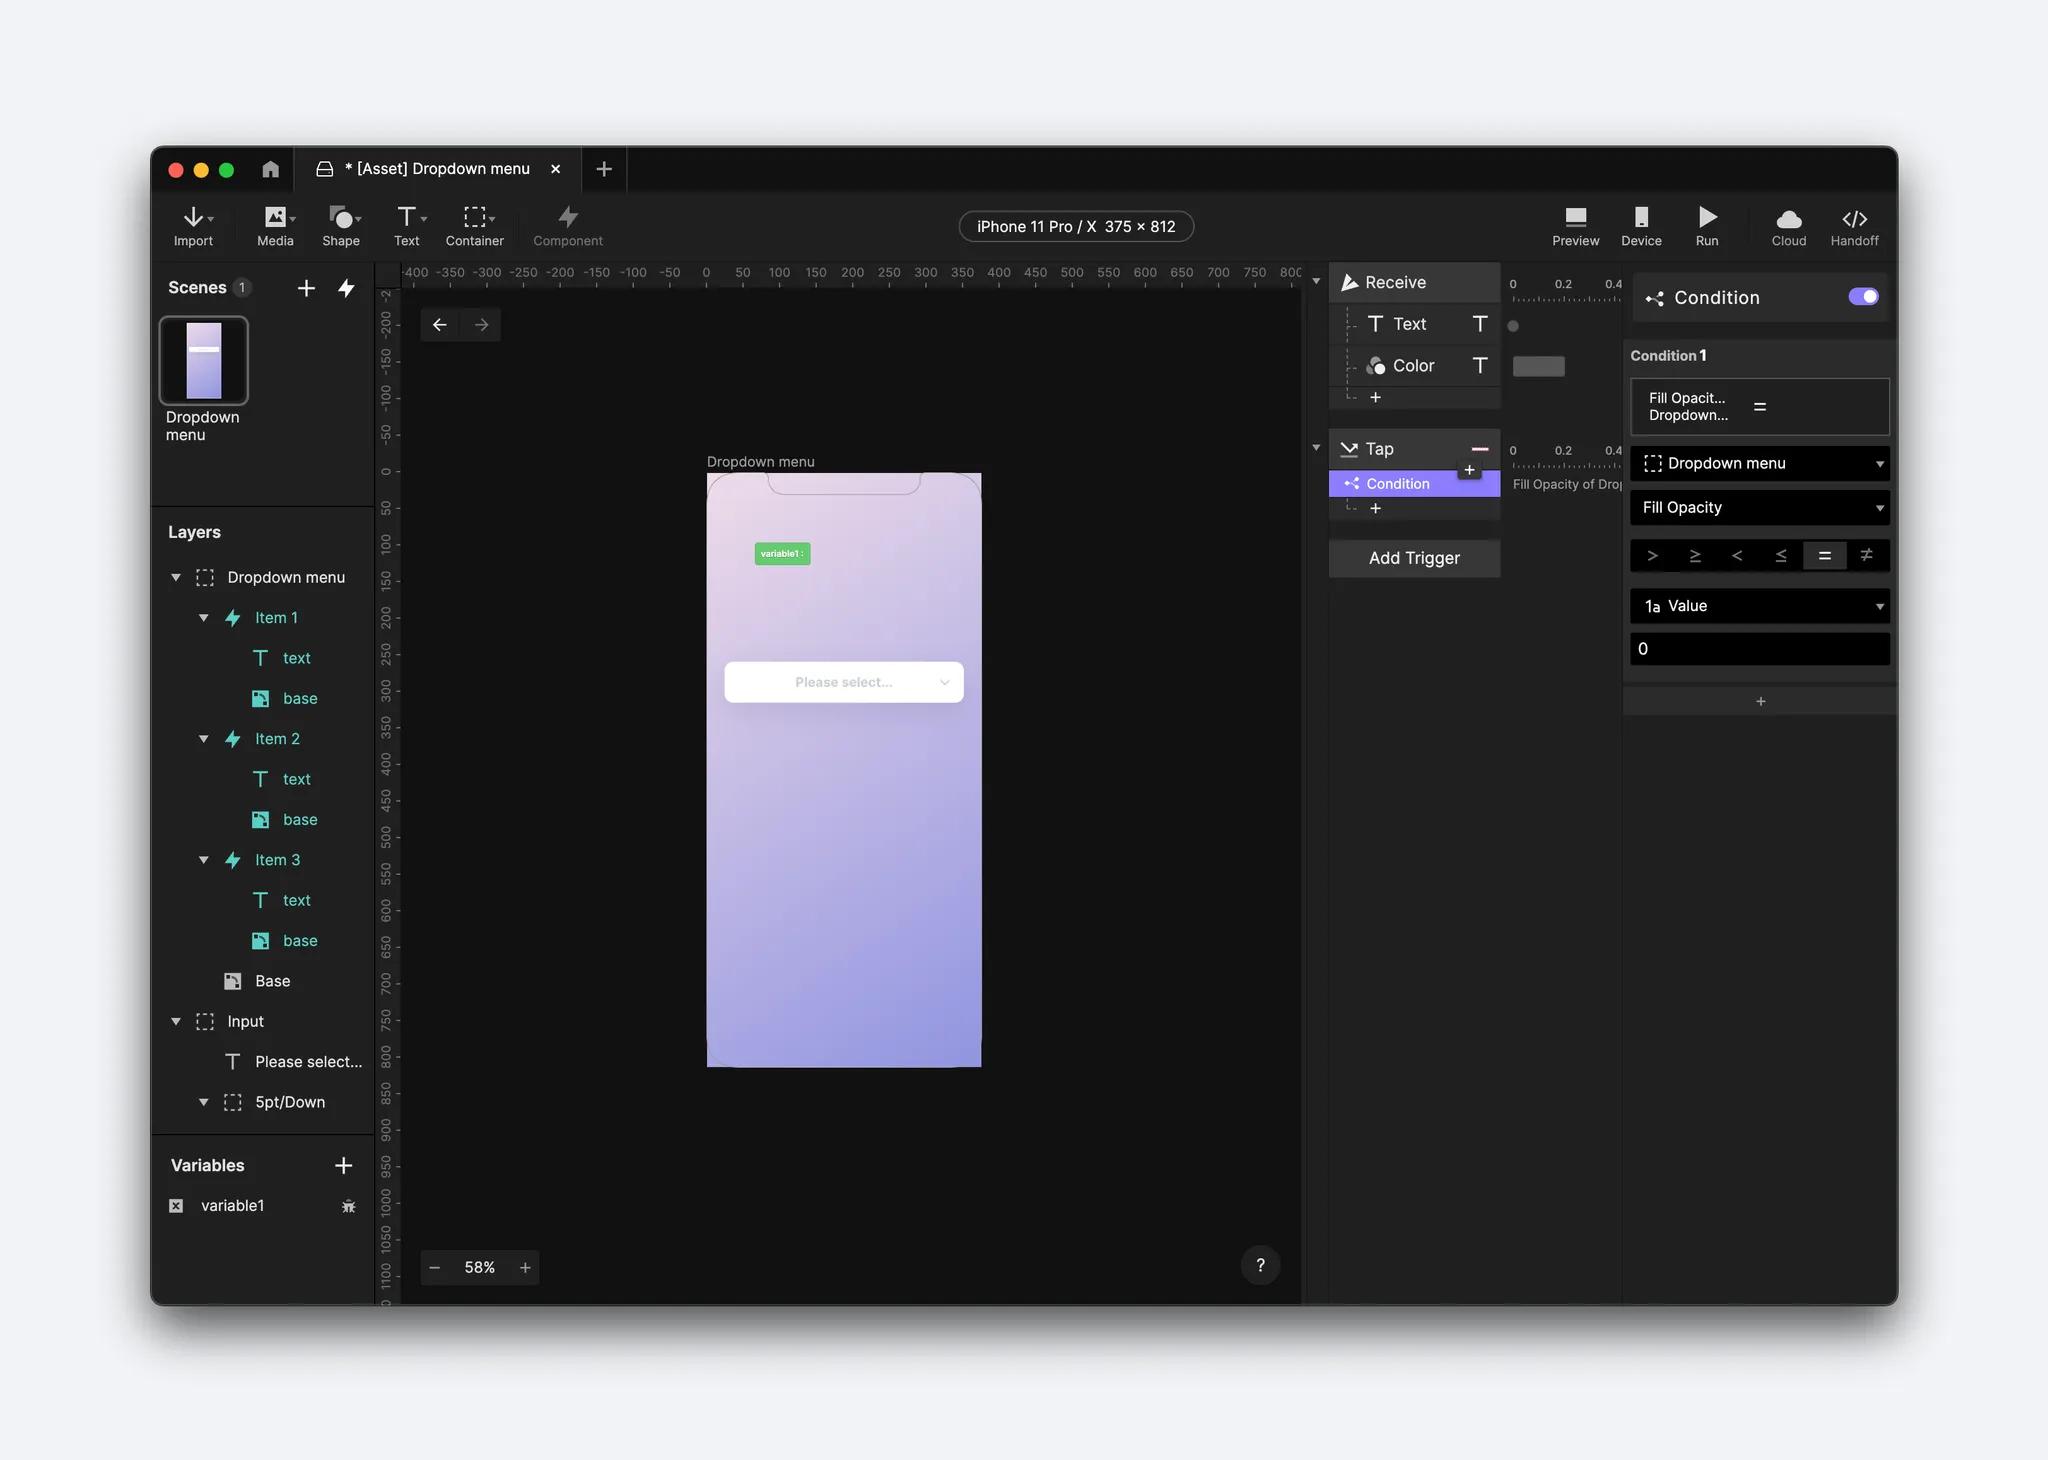2048x1460 pixels.
Task: Open the Value type dropdown
Action: coord(1760,606)
